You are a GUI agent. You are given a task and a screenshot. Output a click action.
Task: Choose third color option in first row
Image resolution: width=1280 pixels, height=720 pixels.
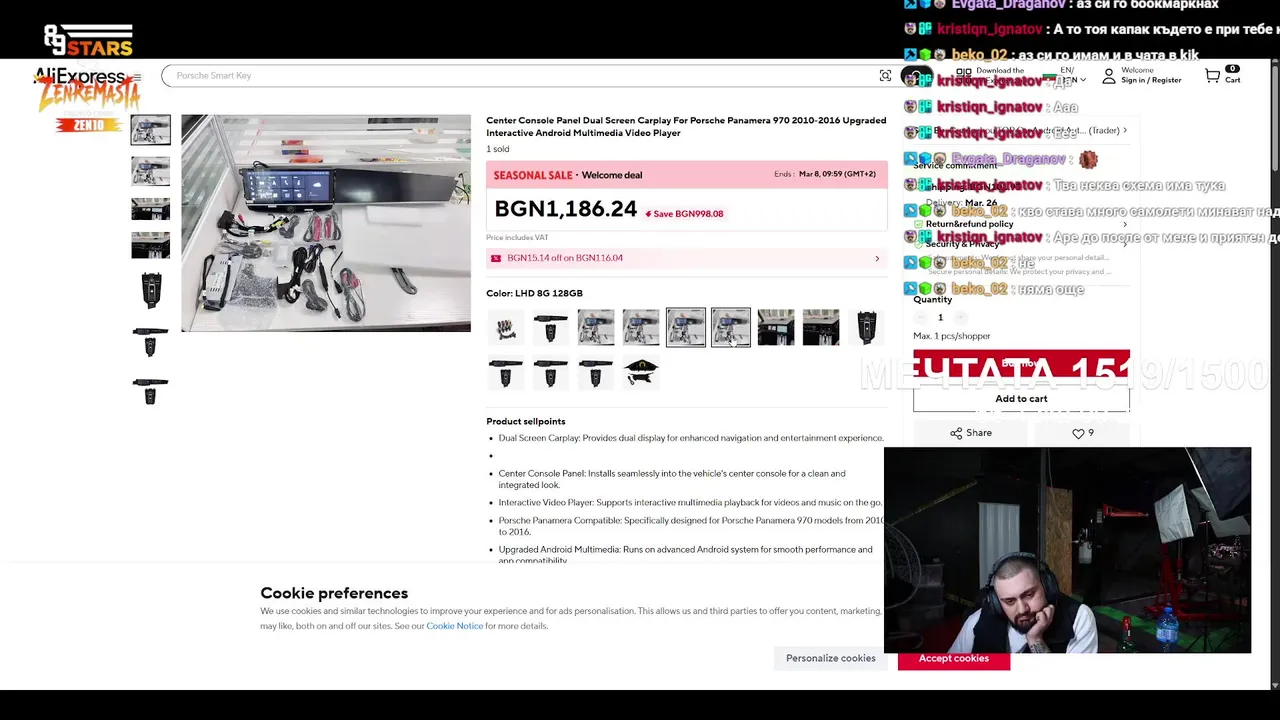pyautogui.click(x=596, y=327)
